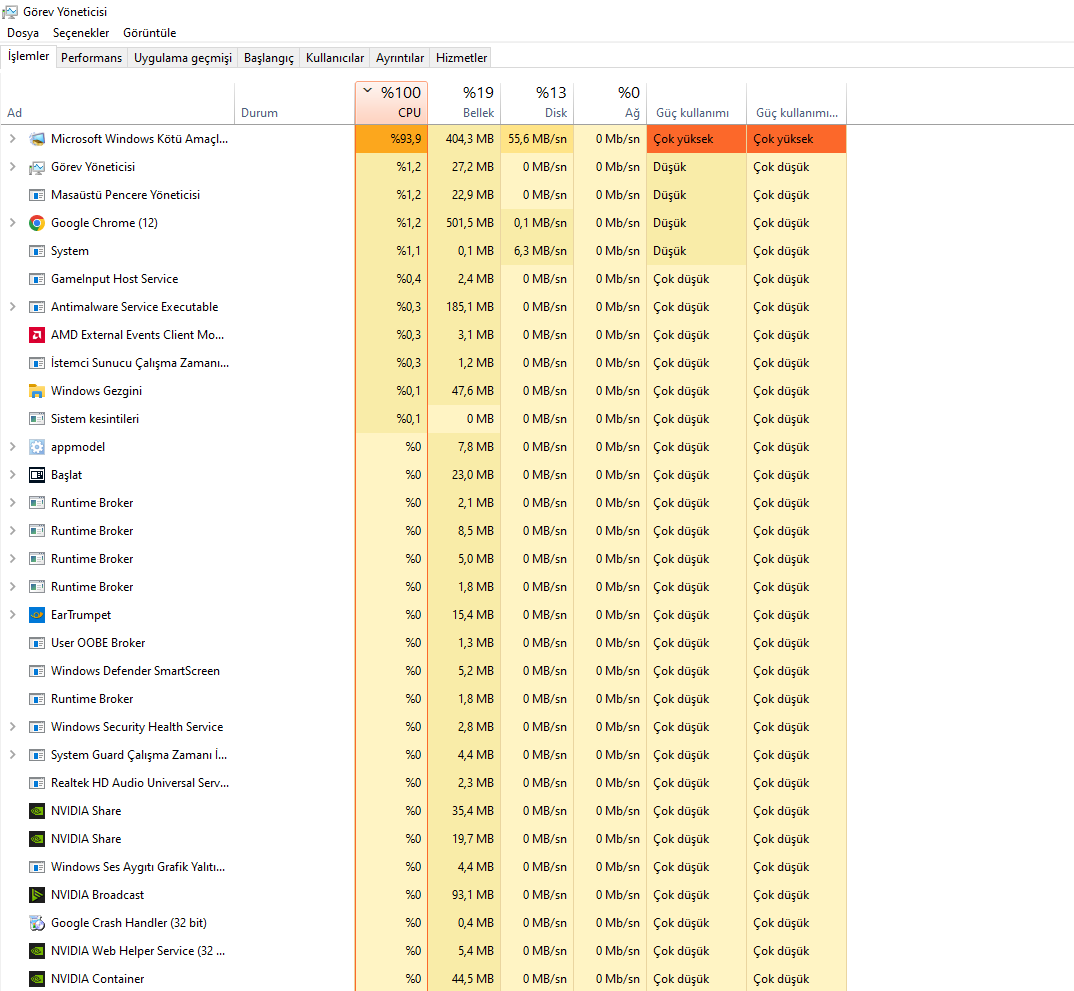Click the GameInput Host Service icon
This screenshot has width=1074, height=991.
[x=37, y=279]
